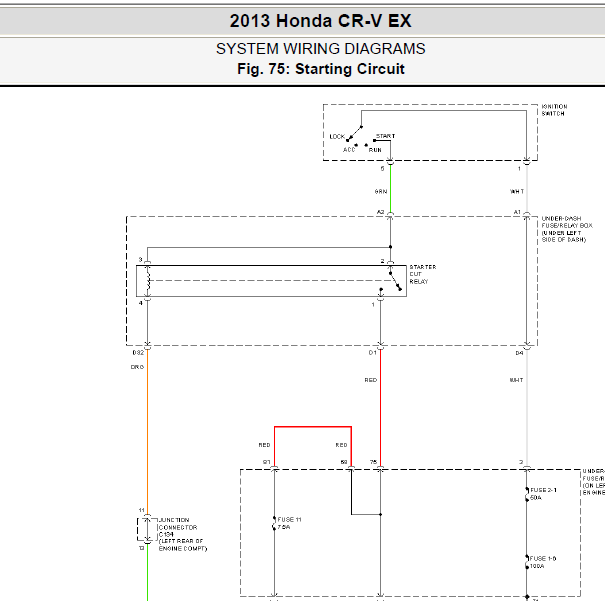605x601 pixels.
Task: Click the FUSE 2-1 label
Action: coord(543,490)
